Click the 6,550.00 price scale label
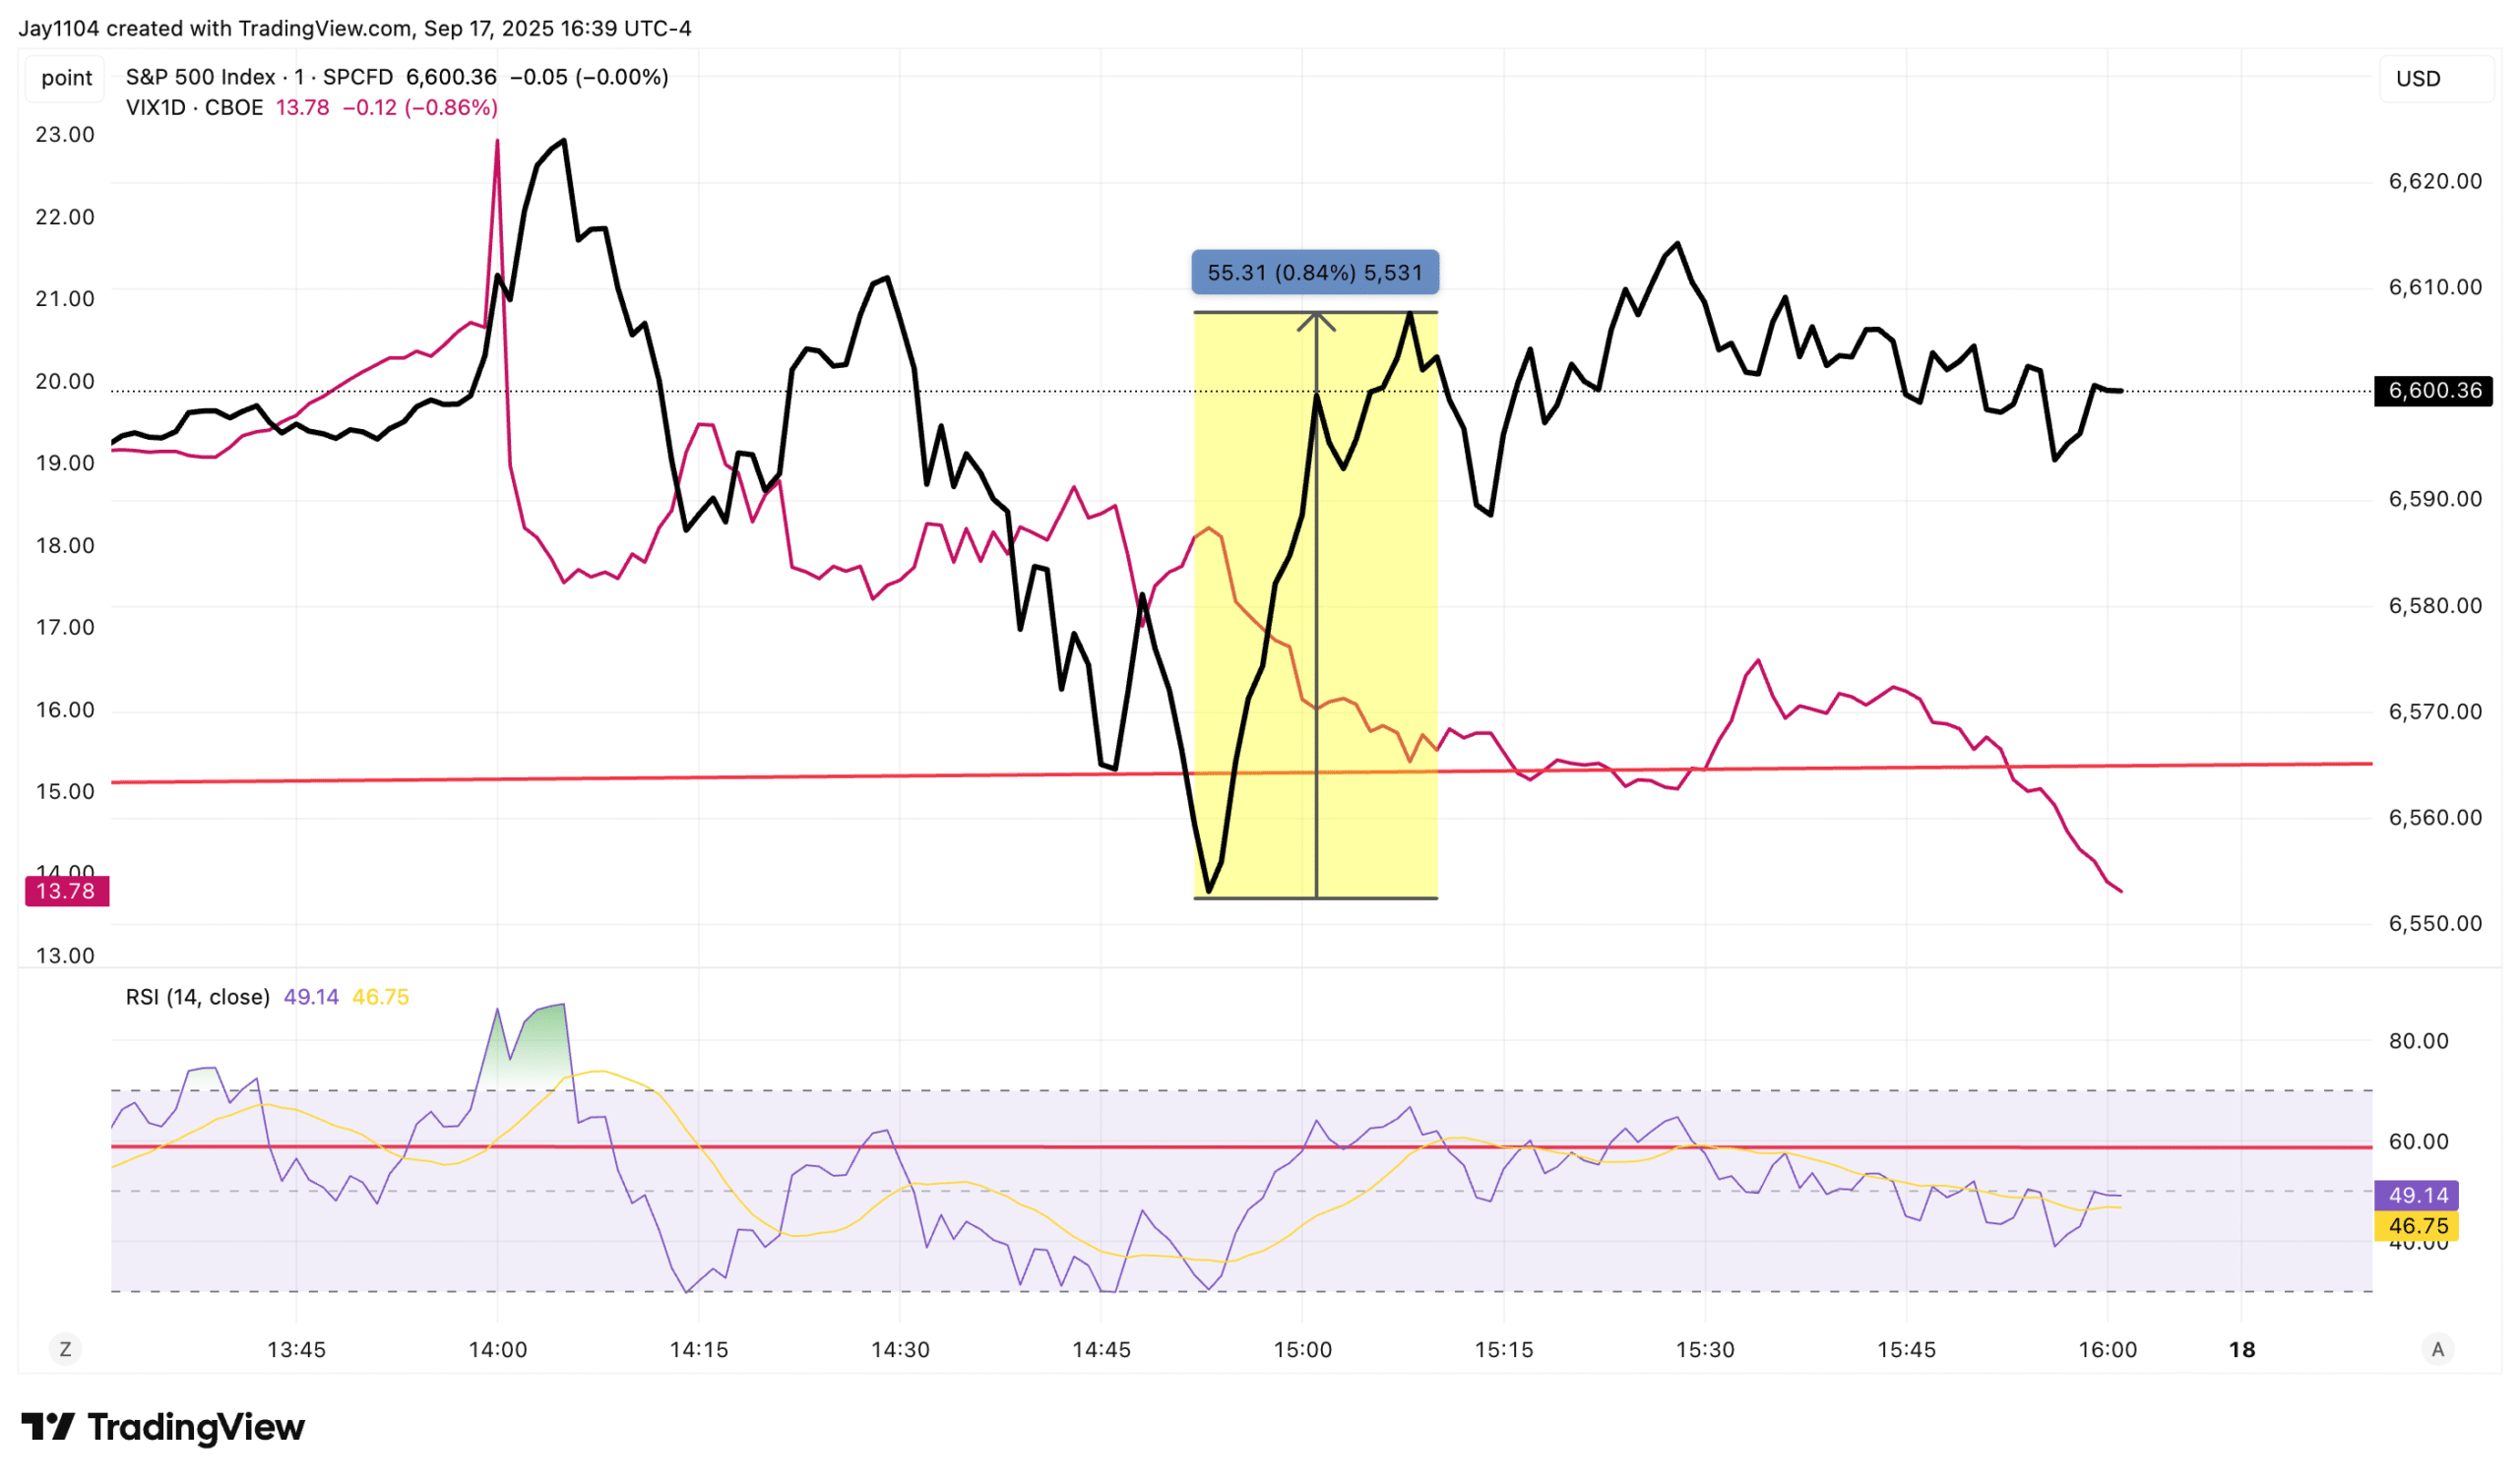 click(2435, 923)
